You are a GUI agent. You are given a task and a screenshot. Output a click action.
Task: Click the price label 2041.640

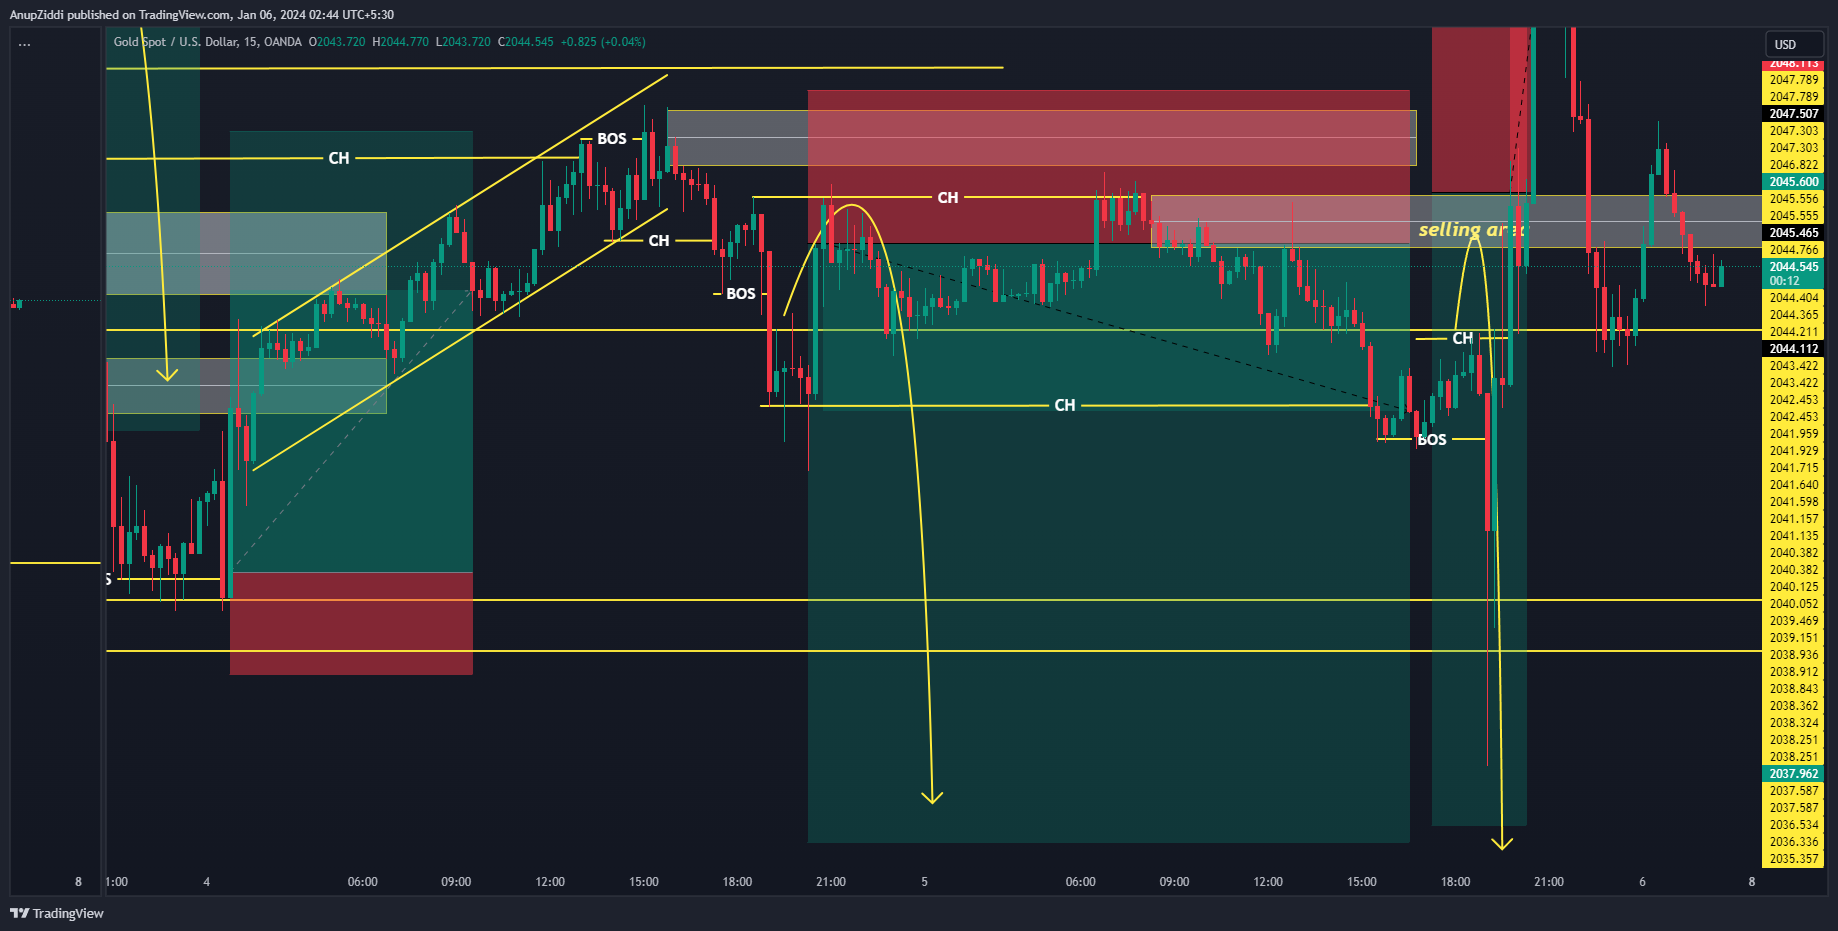click(1794, 485)
